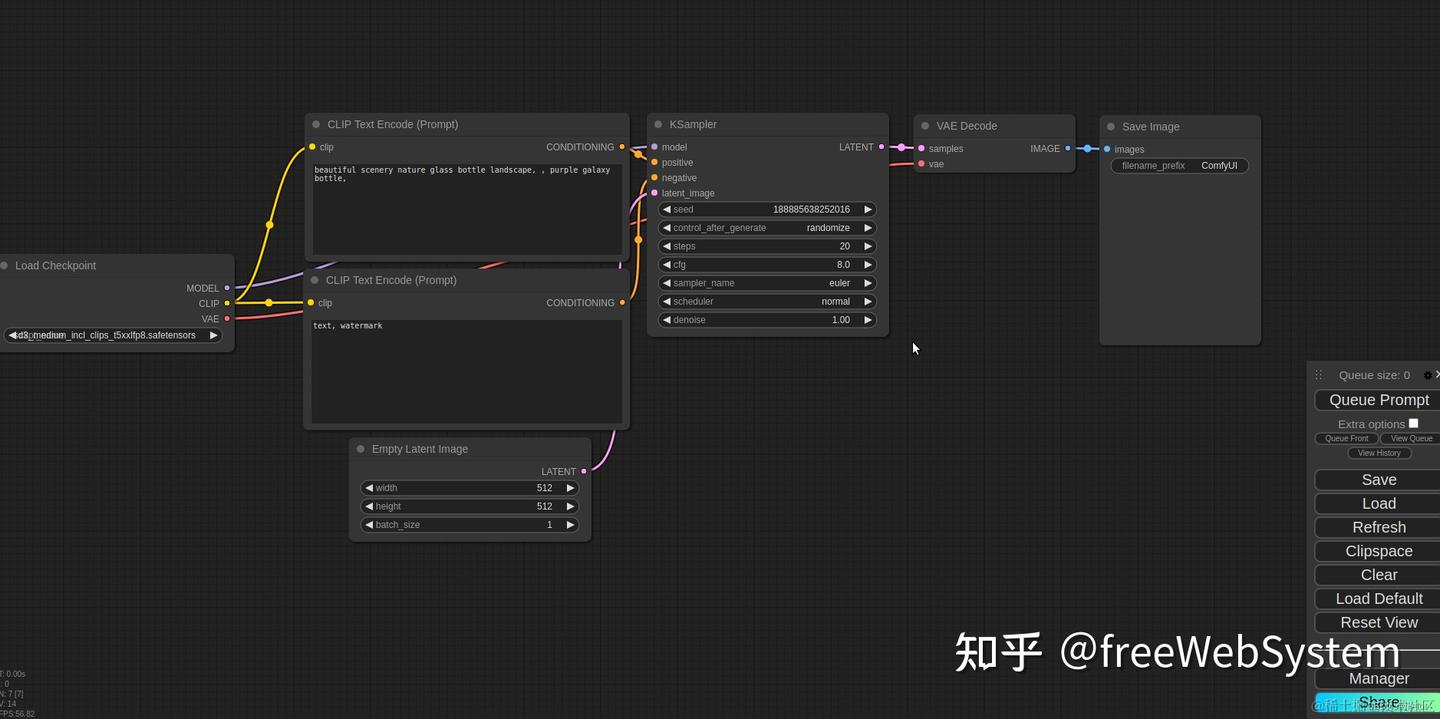
Task: Switch to next checkpoint with right arrow
Action: click(x=213, y=336)
